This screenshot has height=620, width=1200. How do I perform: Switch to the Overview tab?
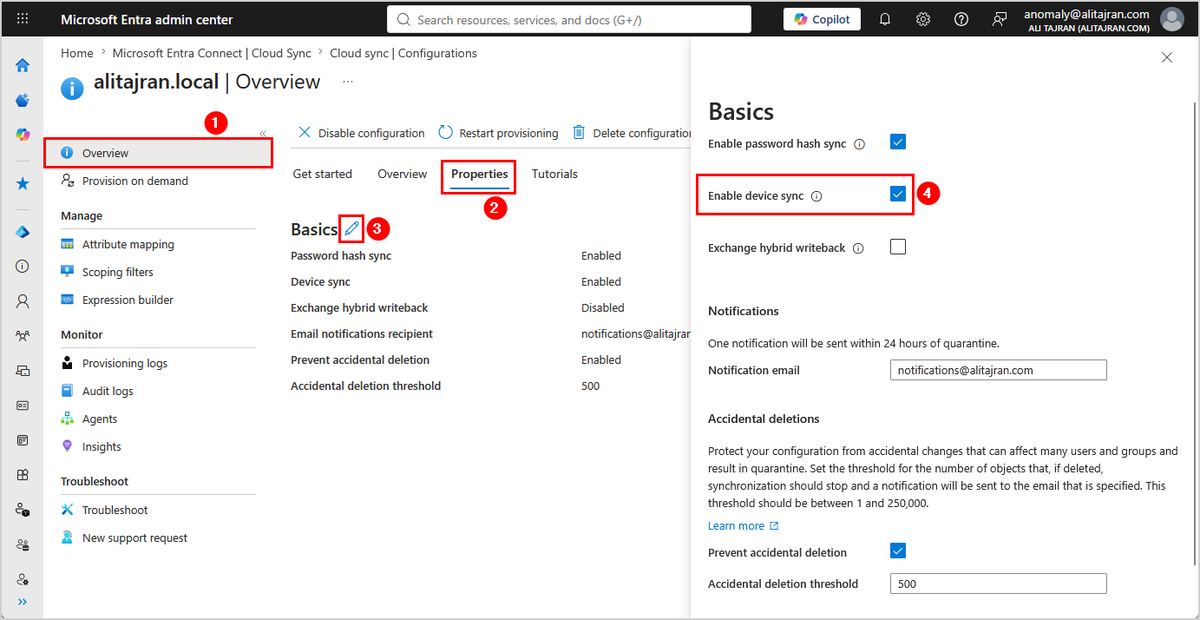pos(402,174)
